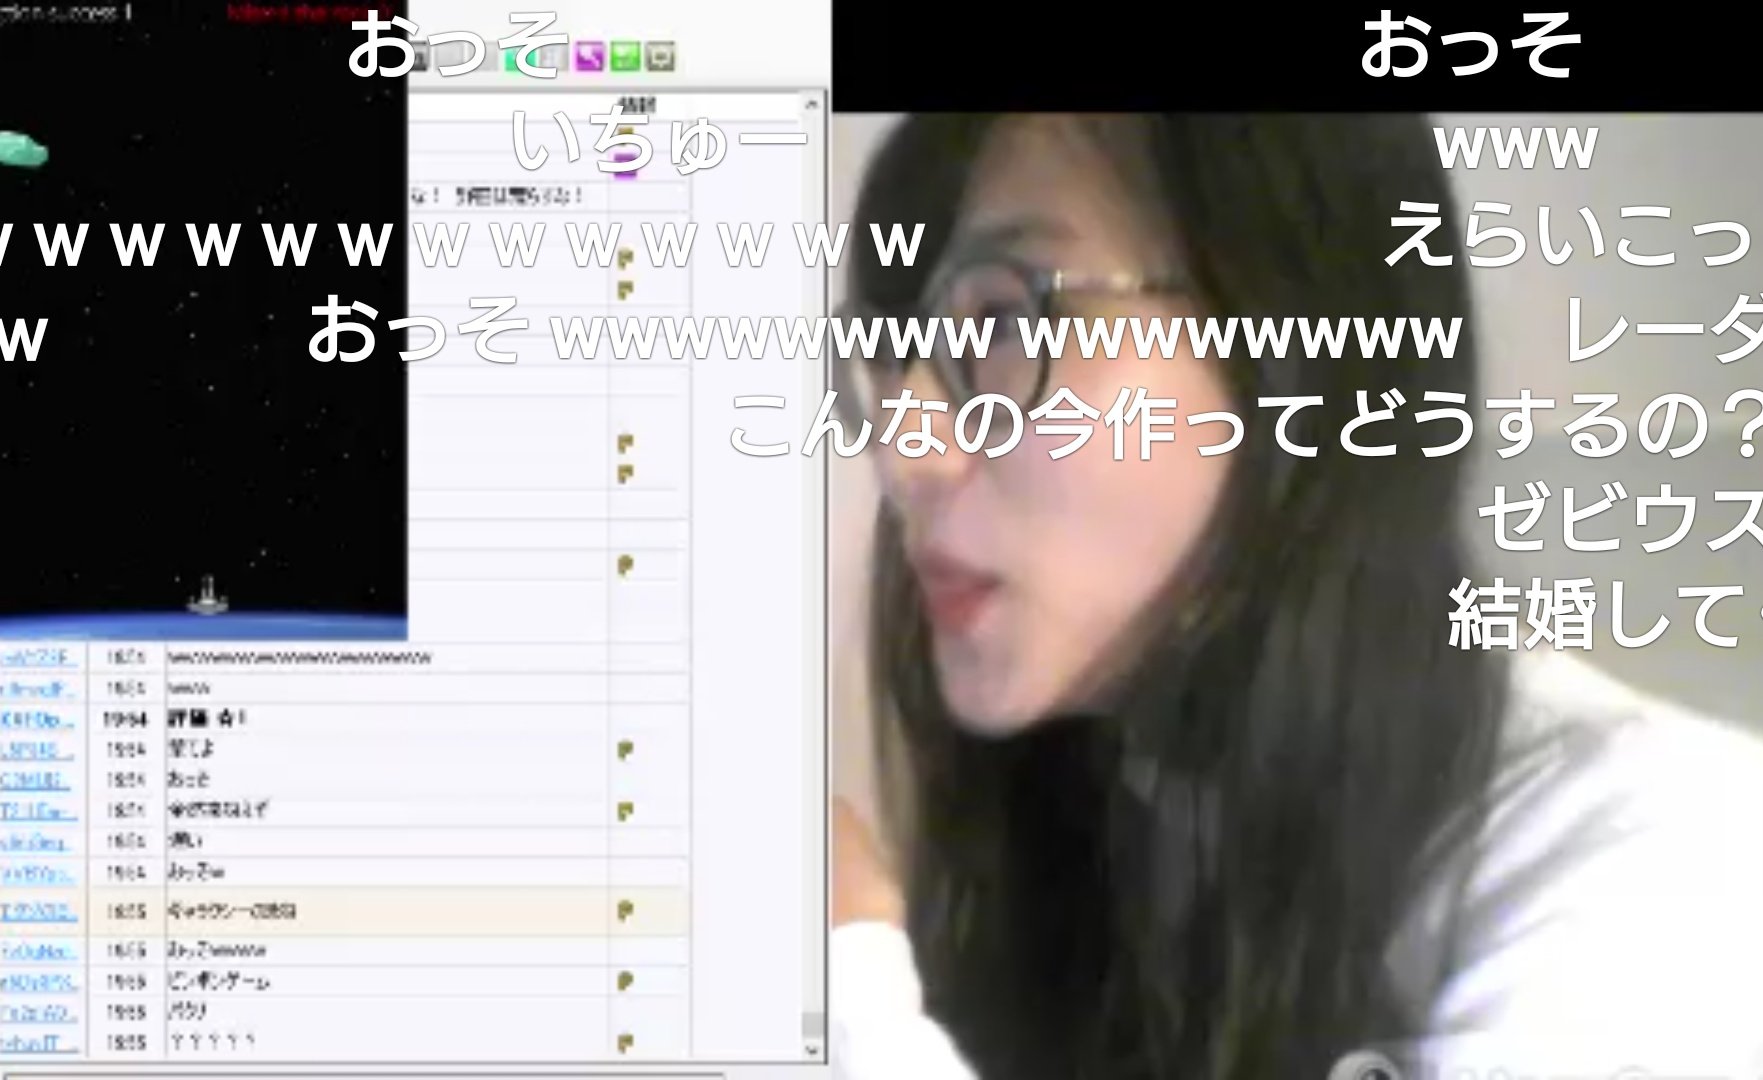Click the flag icon on the ????? row
Image resolution: width=1763 pixels, height=1080 pixels.
click(x=626, y=1043)
